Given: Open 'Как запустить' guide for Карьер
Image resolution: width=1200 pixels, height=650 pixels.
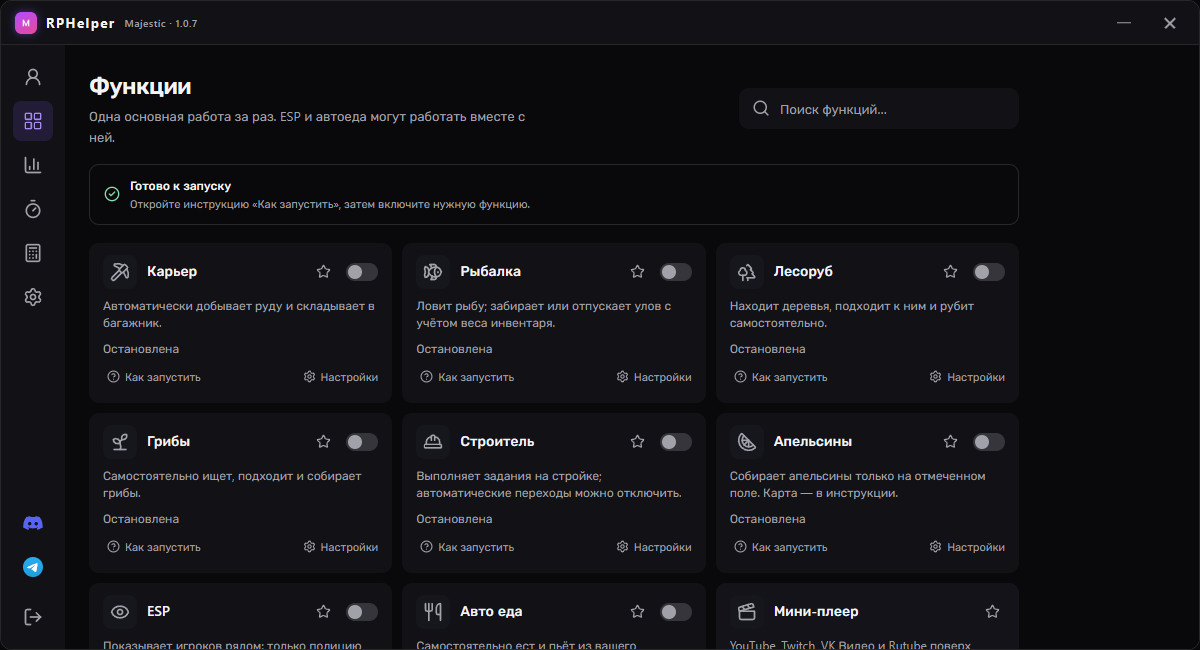Looking at the screenshot, I should [x=154, y=377].
